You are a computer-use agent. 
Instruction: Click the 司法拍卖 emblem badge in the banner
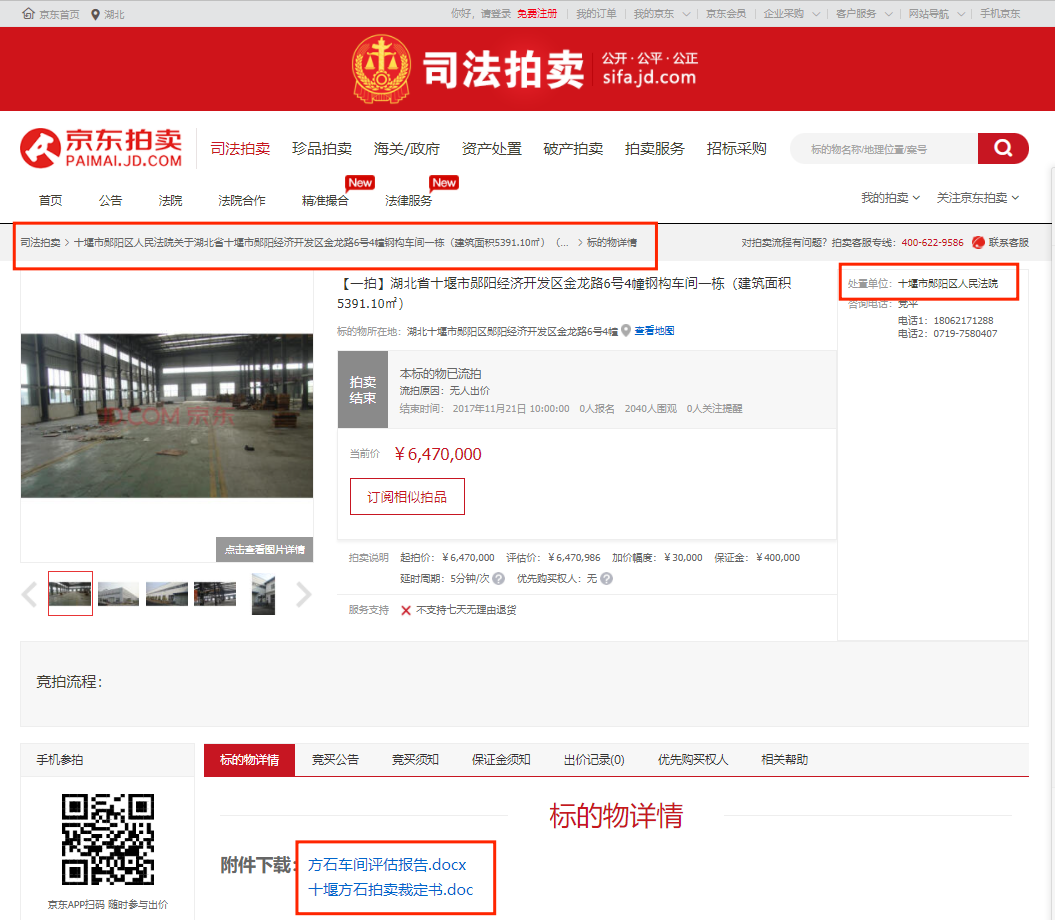click(383, 68)
